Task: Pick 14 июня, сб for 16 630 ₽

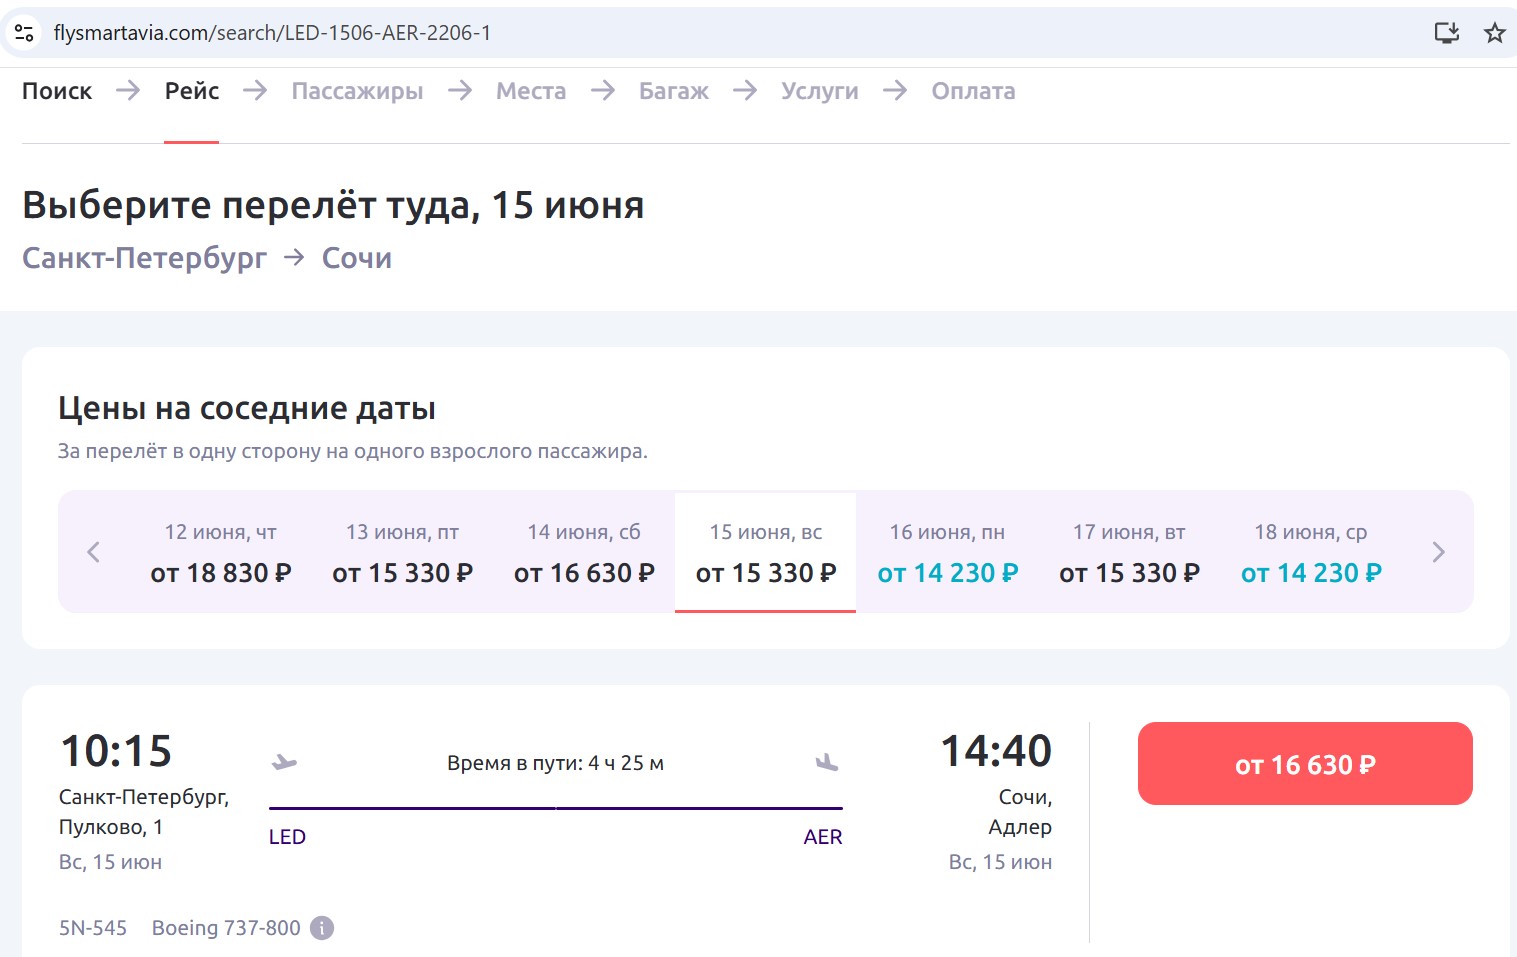Action: [x=584, y=552]
